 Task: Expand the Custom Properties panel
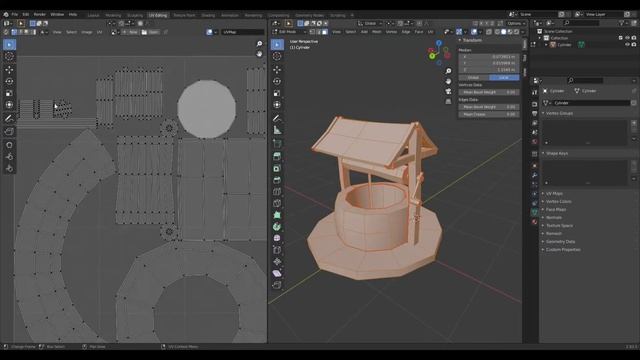[x=563, y=250]
